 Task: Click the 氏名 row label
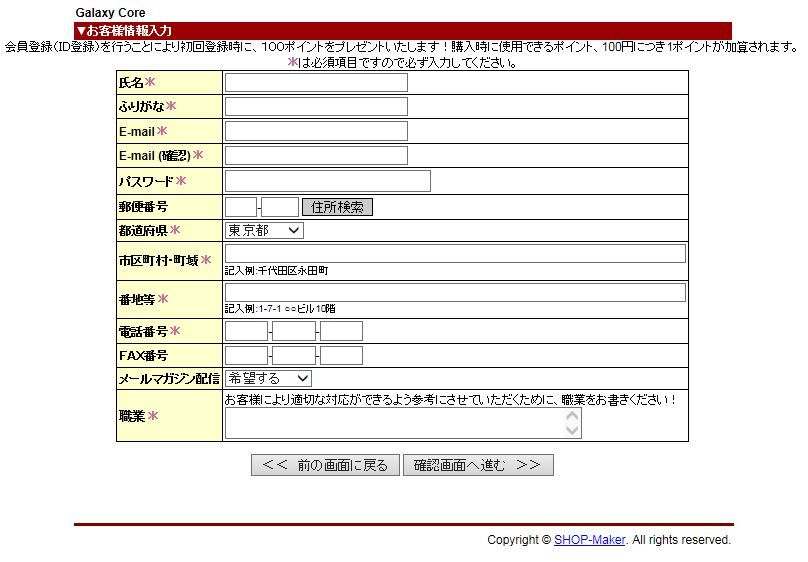click(131, 83)
